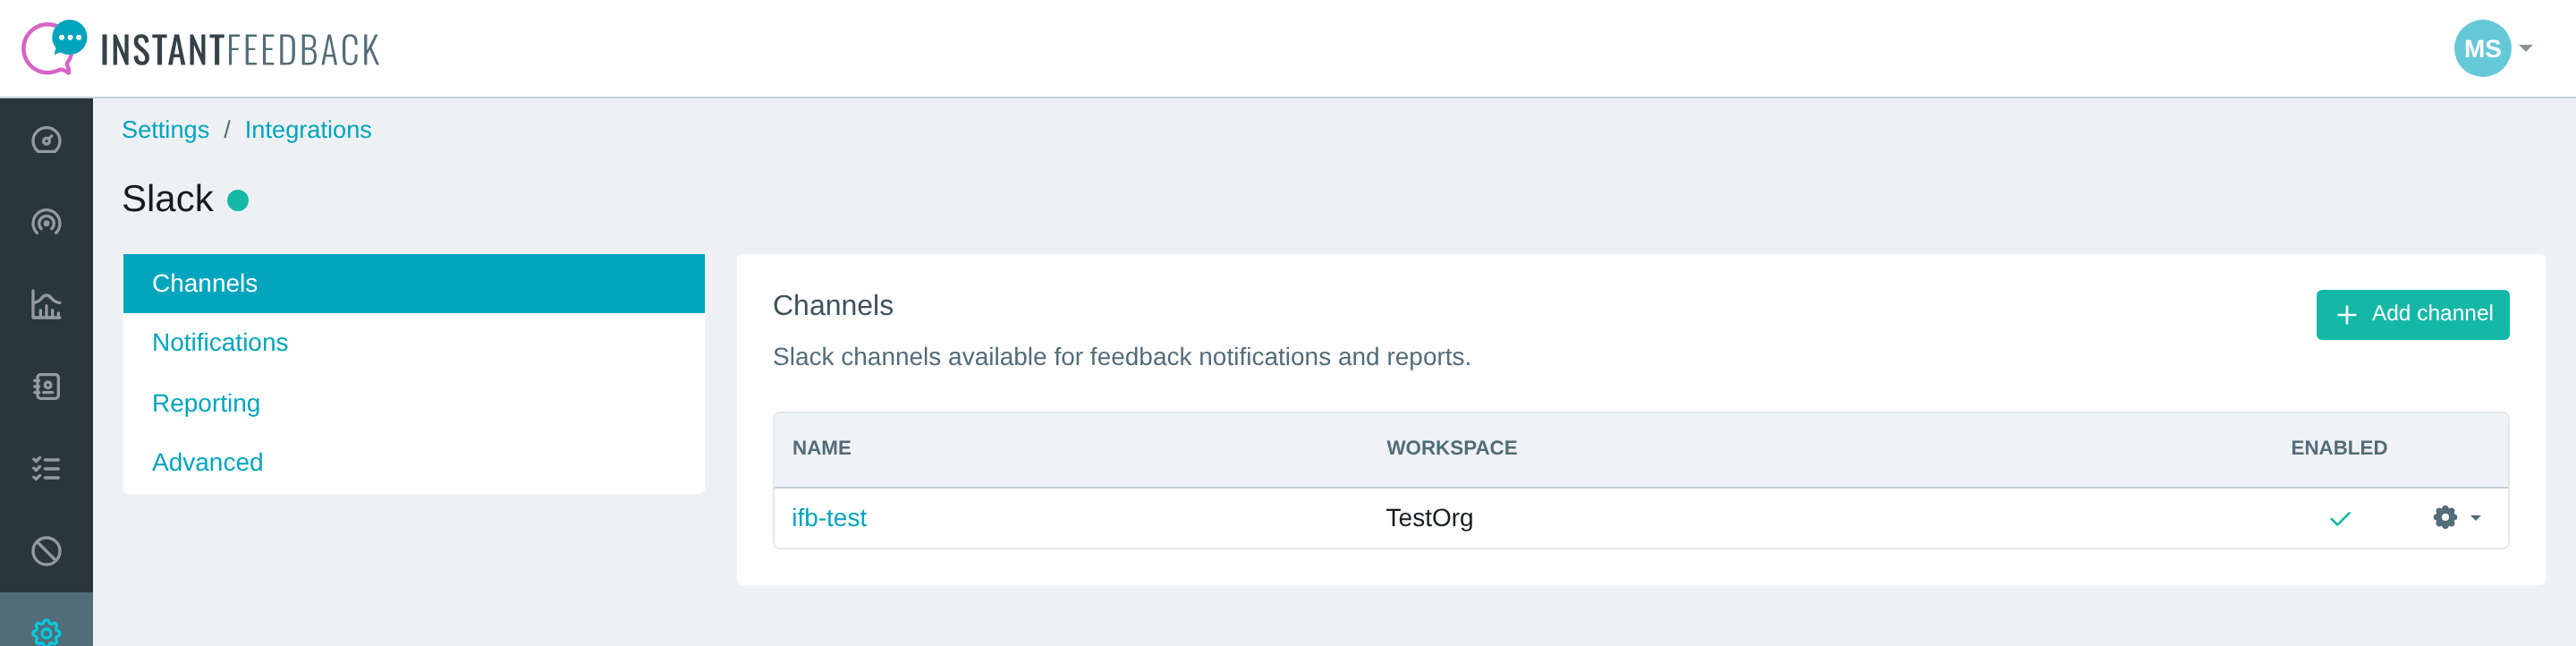Click the Slack channels description text
2576x646 pixels.
1121,356
